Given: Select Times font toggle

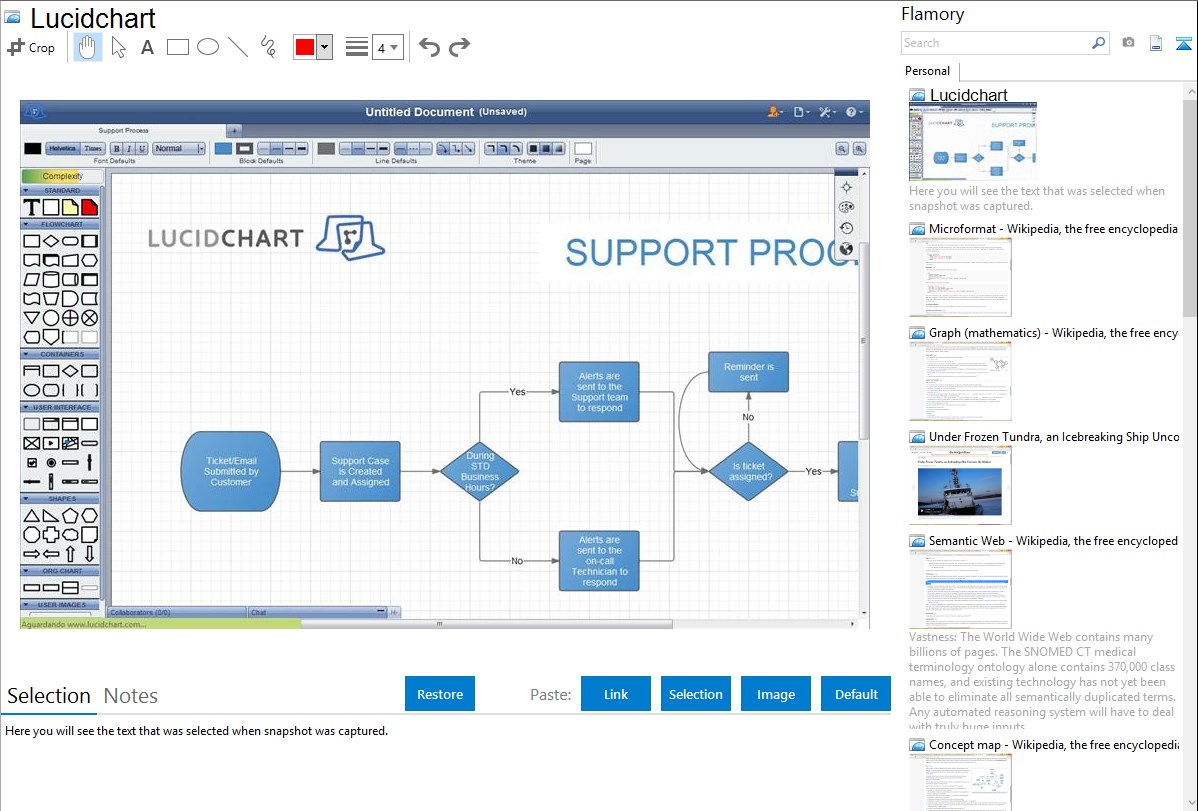Looking at the screenshot, I should pos(92,148).
